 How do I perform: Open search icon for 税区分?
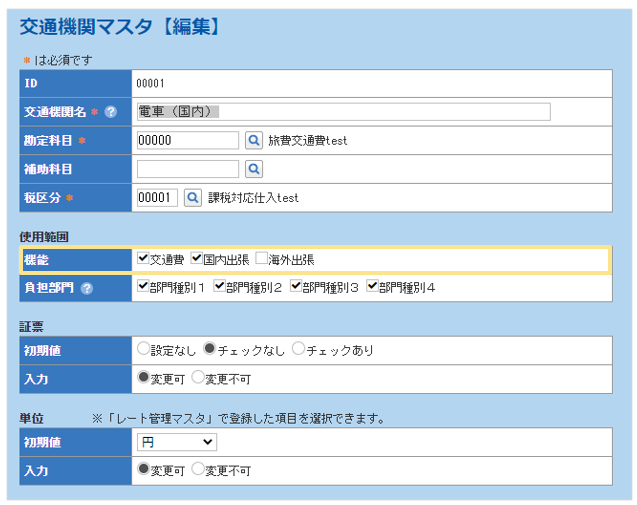click(193, 198)
